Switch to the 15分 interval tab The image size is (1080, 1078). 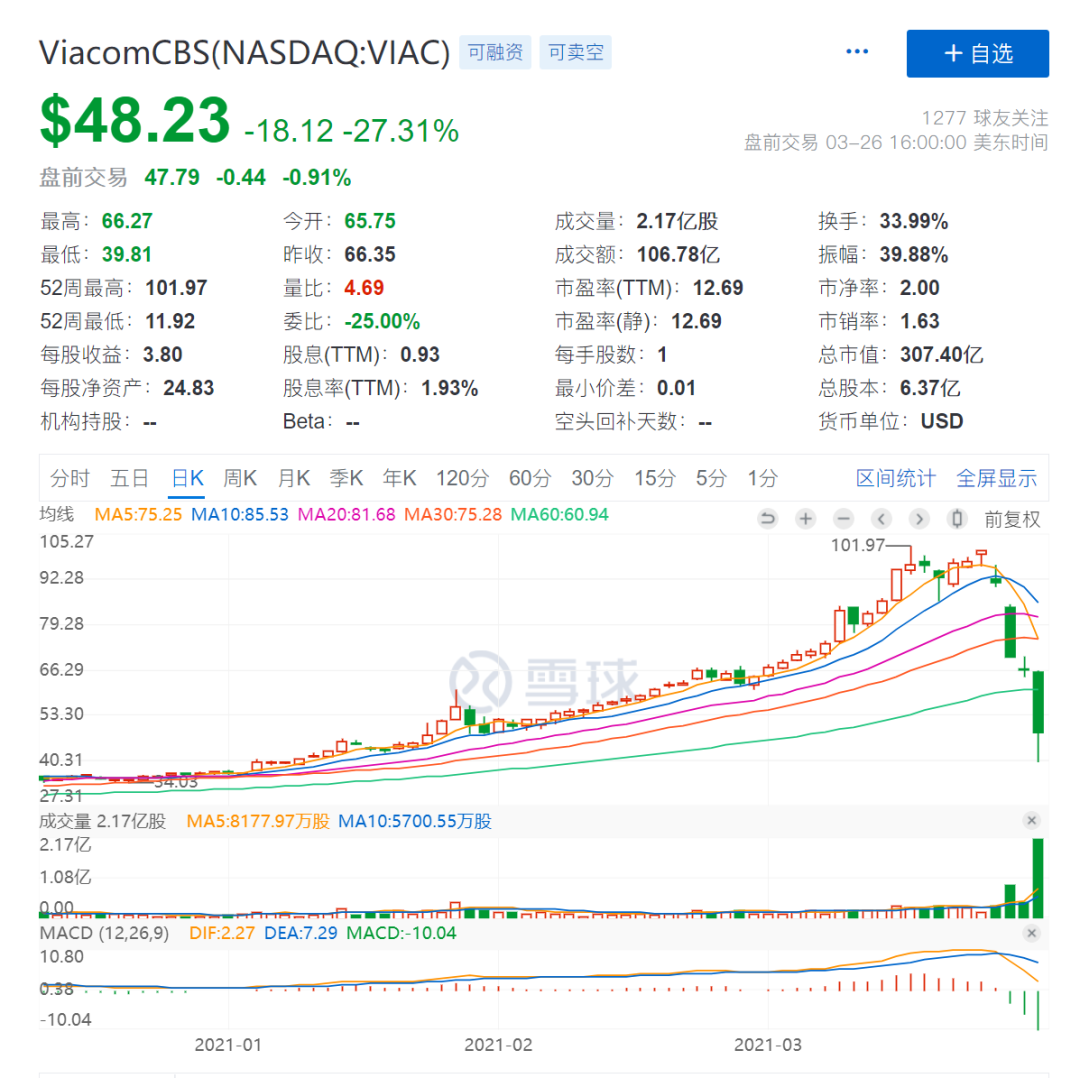coord(654,477)
